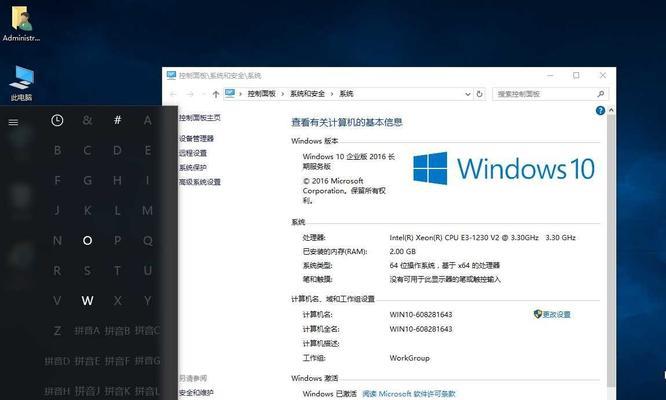666x400 pixels.
Task: Click breadcrumb chevron after 系统和安全
Action: pyautogui.click(x=332, y=94)
